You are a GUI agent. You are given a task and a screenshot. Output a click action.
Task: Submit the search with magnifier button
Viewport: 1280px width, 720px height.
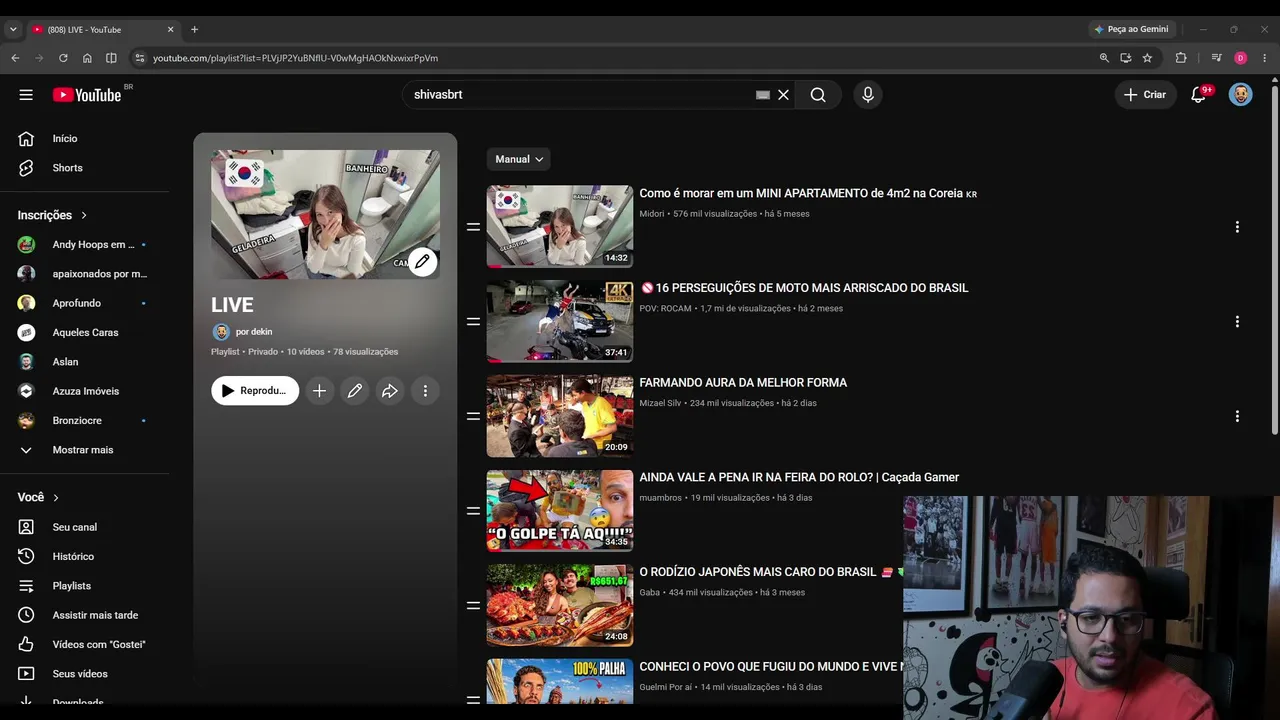click(x=818, y=95)
